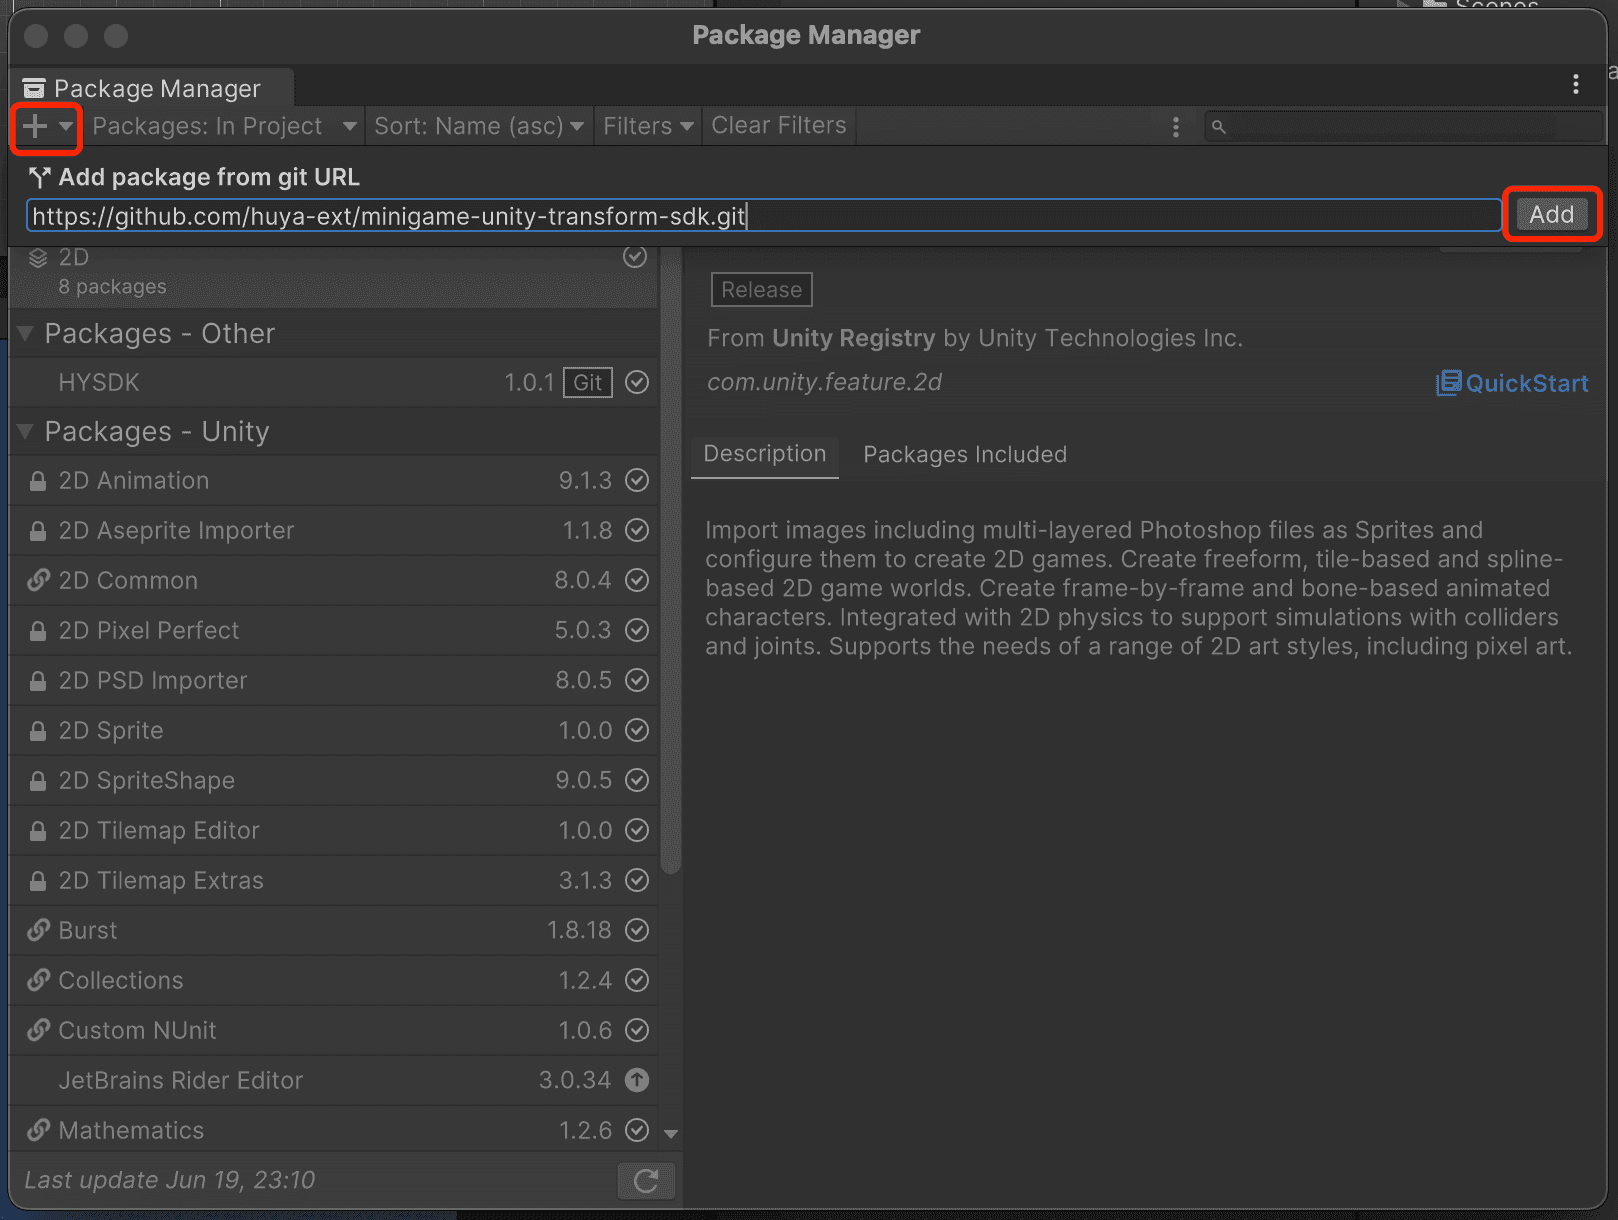Click the link icon beside Burst
The width and height of the screenshot is (1618, 1220).
point(38,930)
